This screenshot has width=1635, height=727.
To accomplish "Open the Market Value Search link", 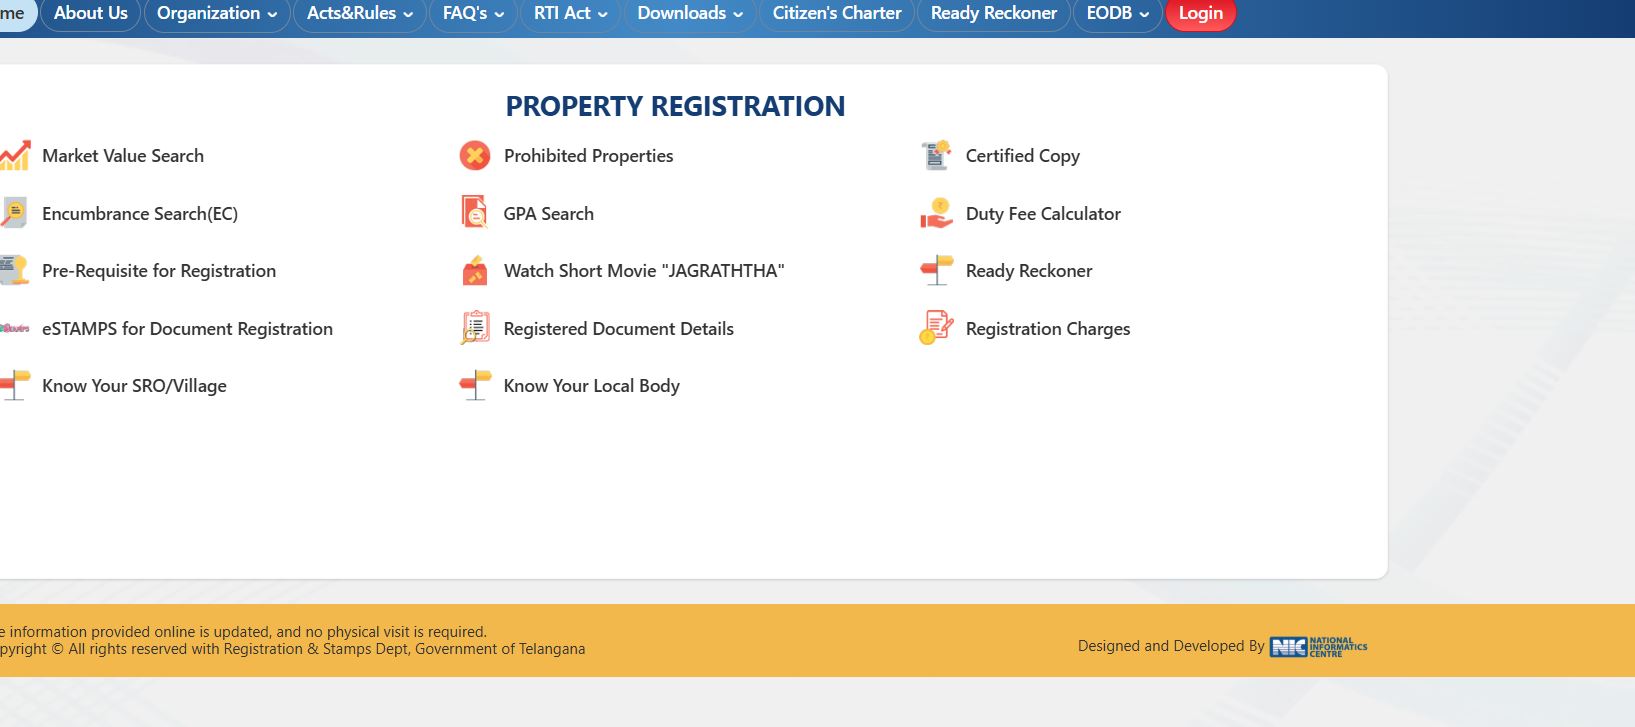I will click(x=123, y=156).
